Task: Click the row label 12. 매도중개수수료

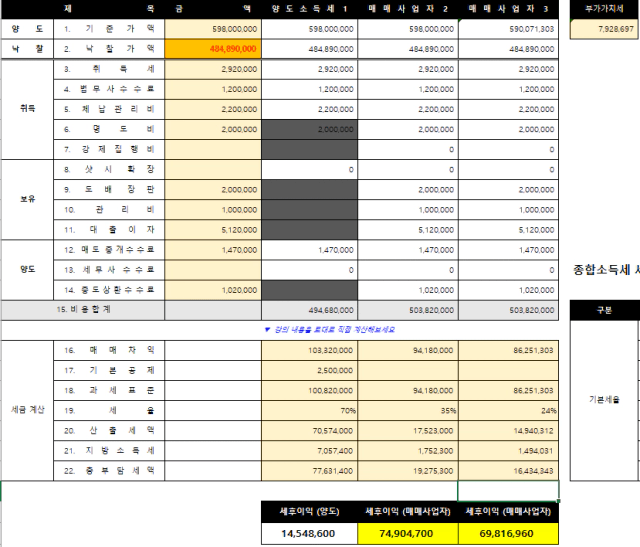Action: tap(109, 250)
